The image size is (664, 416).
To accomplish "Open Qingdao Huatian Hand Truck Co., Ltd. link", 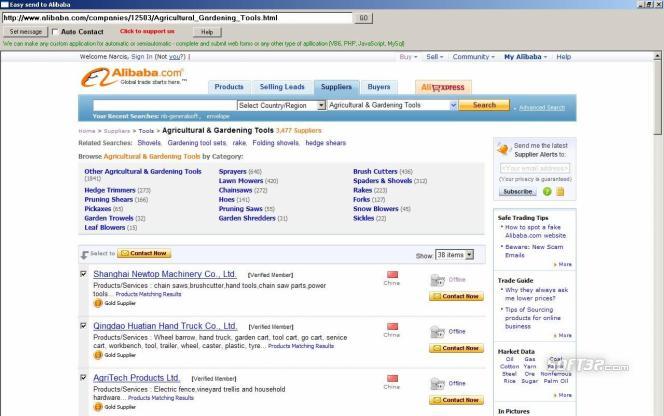I will [x=165, y=326].
